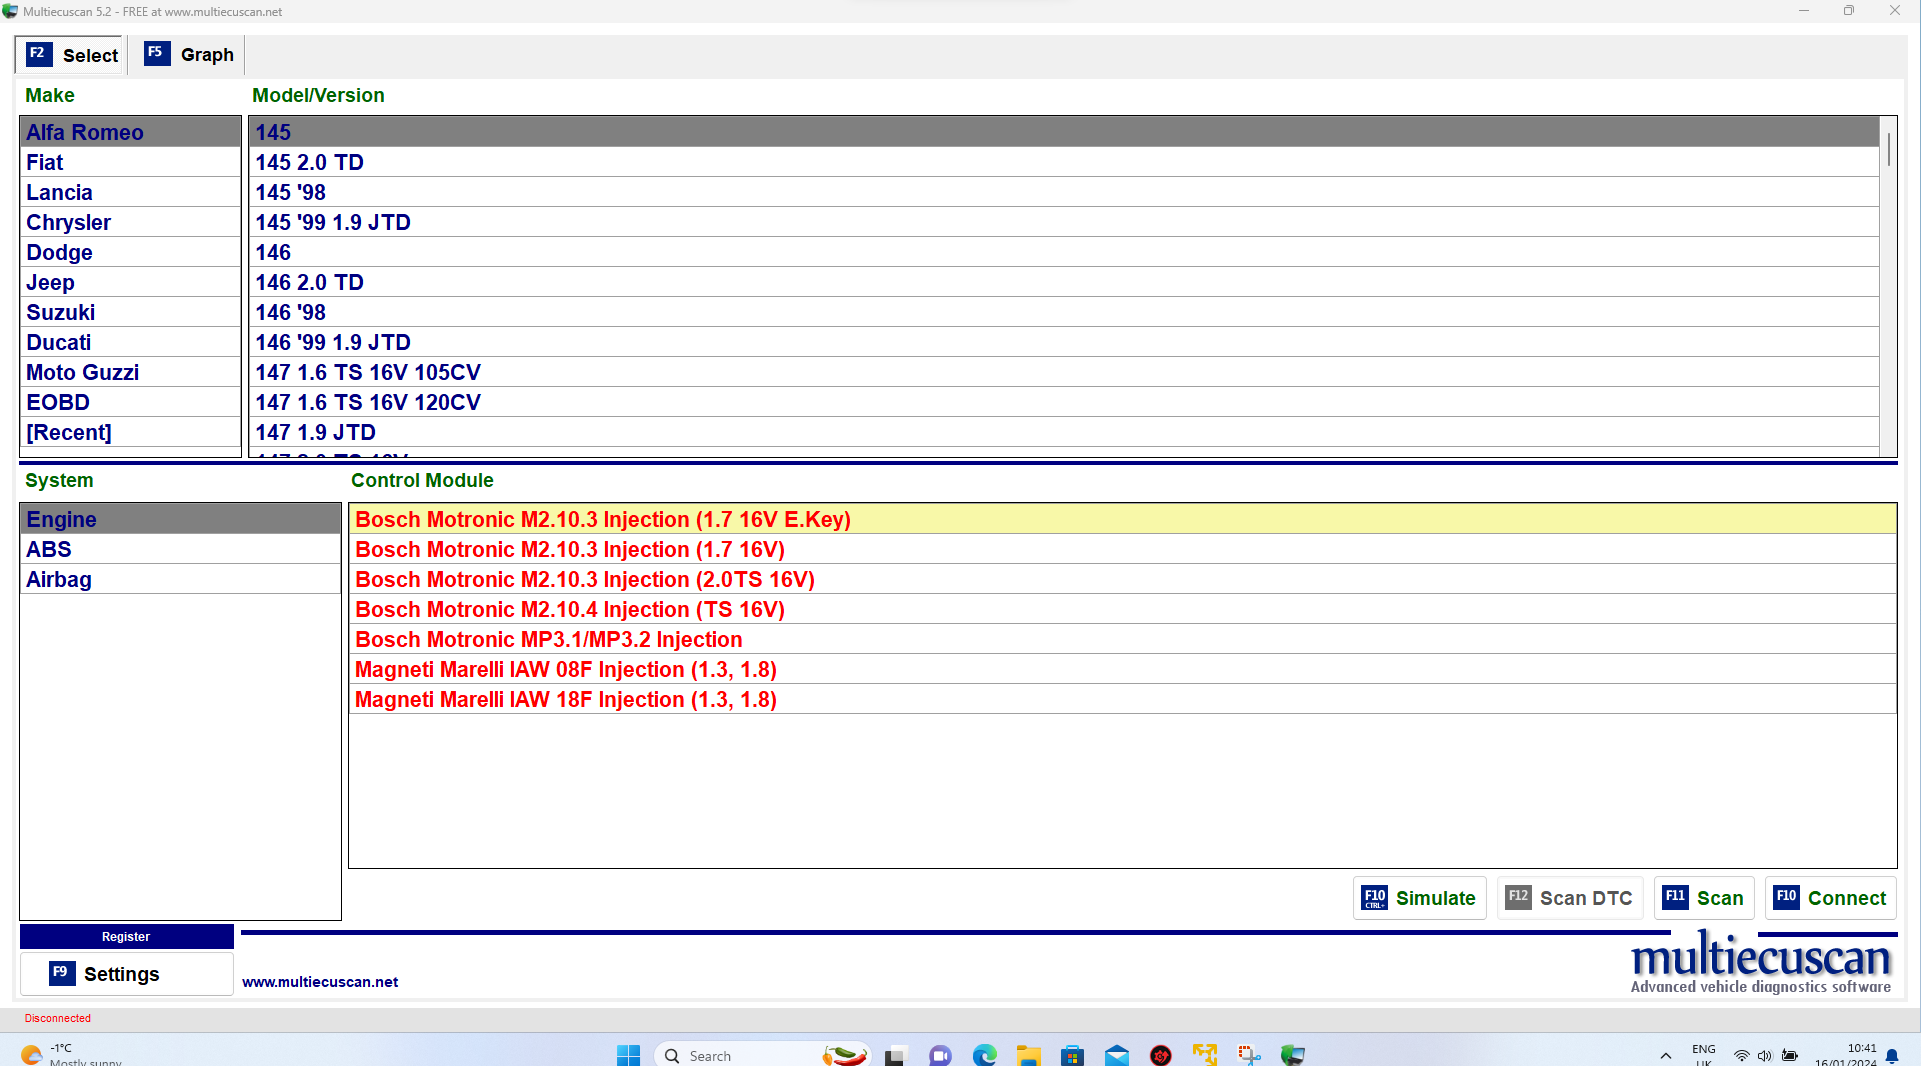This screenshot has height=1066, width=1921.
Task: Click the Multiecuscan logo
Action: point(1761,963)
